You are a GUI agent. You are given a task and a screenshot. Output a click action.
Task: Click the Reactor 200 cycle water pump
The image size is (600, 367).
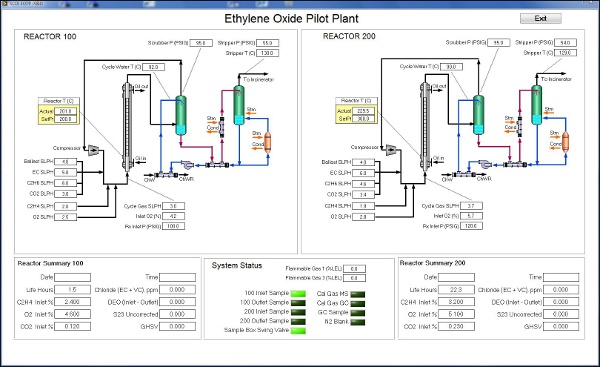coord(485,165)
